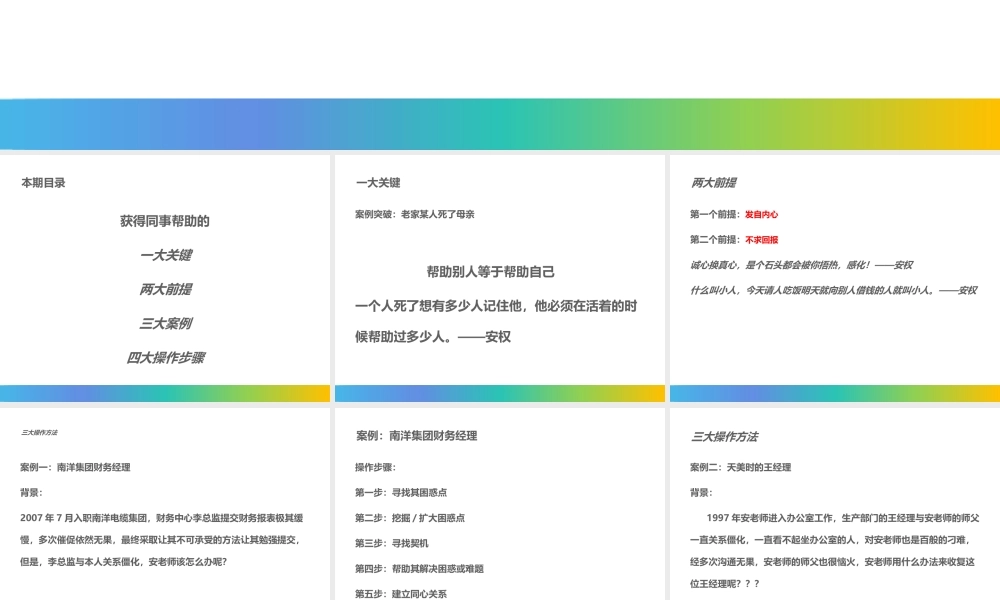
Task: Click the text 四大操作步骤
Action: click(x=166, y=358)
